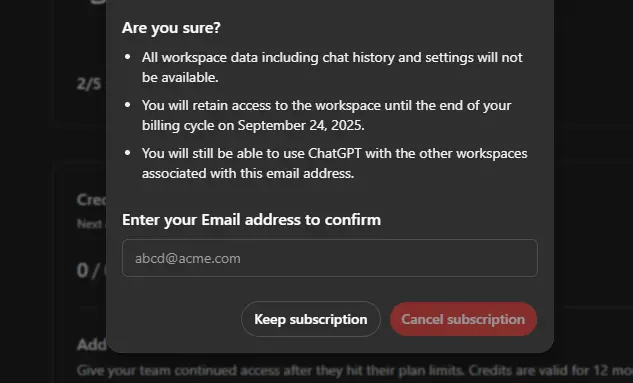Confirm with the red Cancel subscription button
Viewport: 633px width, 383px height.
(x=463, y=319)
